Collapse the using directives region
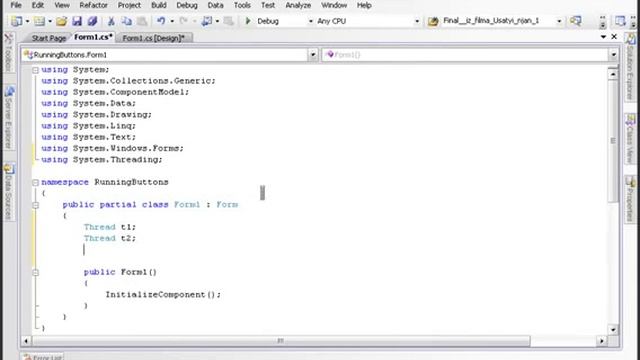 point(36,70)
